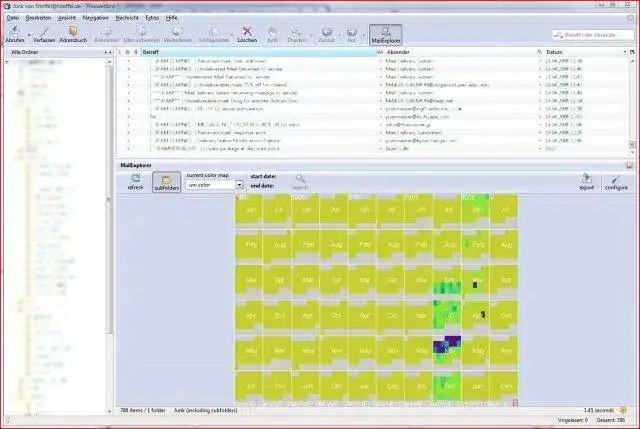Viewport: 640px width, 429px height.
Task: Open the current color map combo box
Action: click(x=215, y=185)
